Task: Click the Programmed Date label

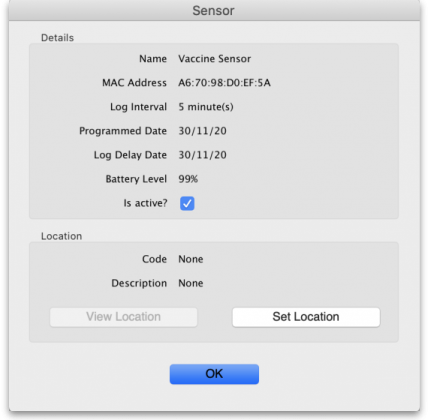Action: click(x=123, y=131)
